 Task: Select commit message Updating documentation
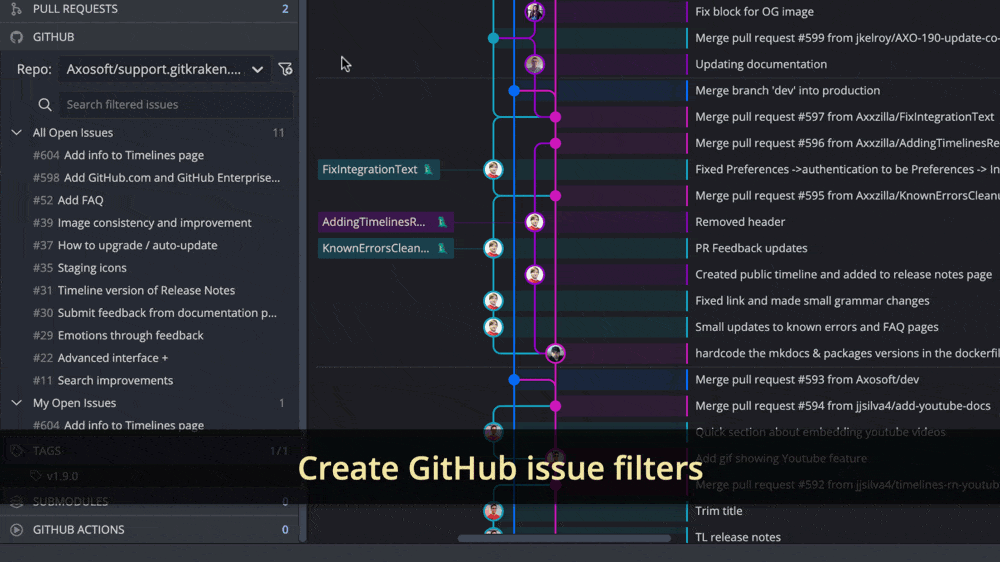point(761,64)
